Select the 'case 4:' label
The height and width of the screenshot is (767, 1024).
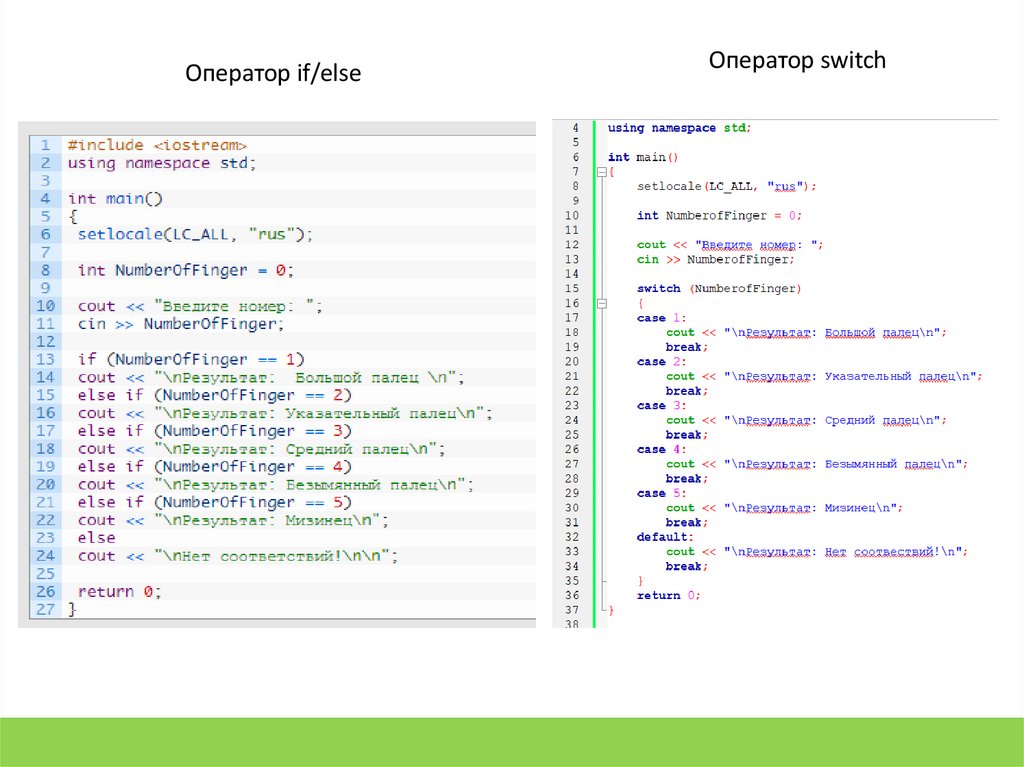point(662,449)
